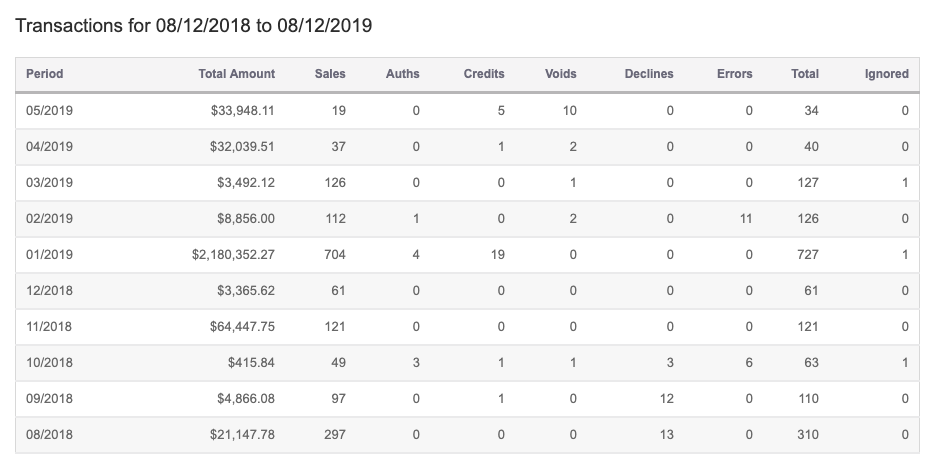Select the $64,447.75 amount for 11/2018
Screen dimensions: 936x469
click(241, 327)
